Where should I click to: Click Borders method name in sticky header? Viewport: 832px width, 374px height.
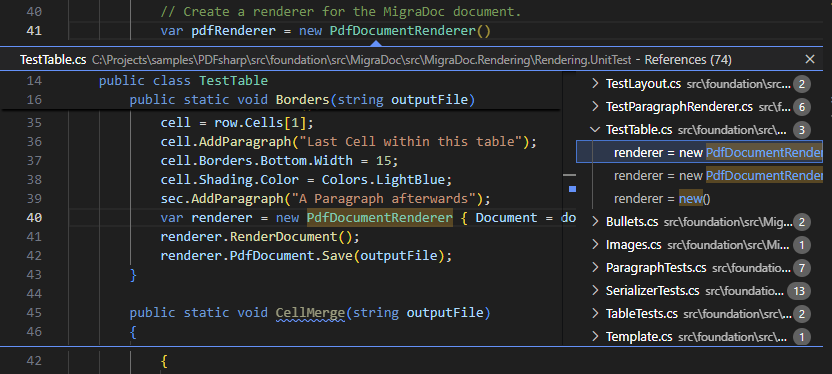(302, 100)
